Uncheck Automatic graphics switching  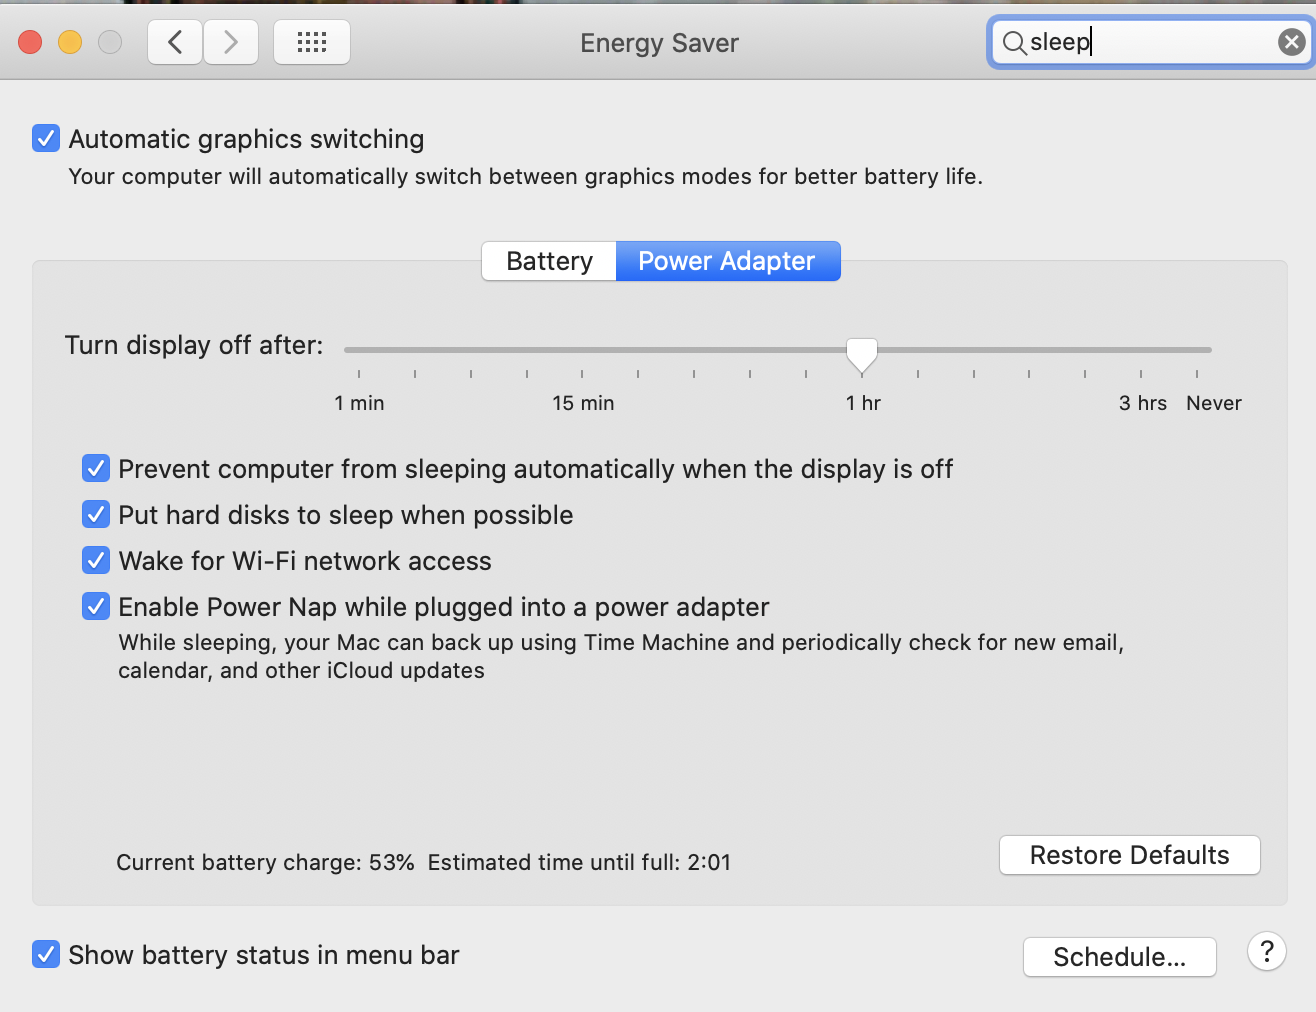point(45,138)
